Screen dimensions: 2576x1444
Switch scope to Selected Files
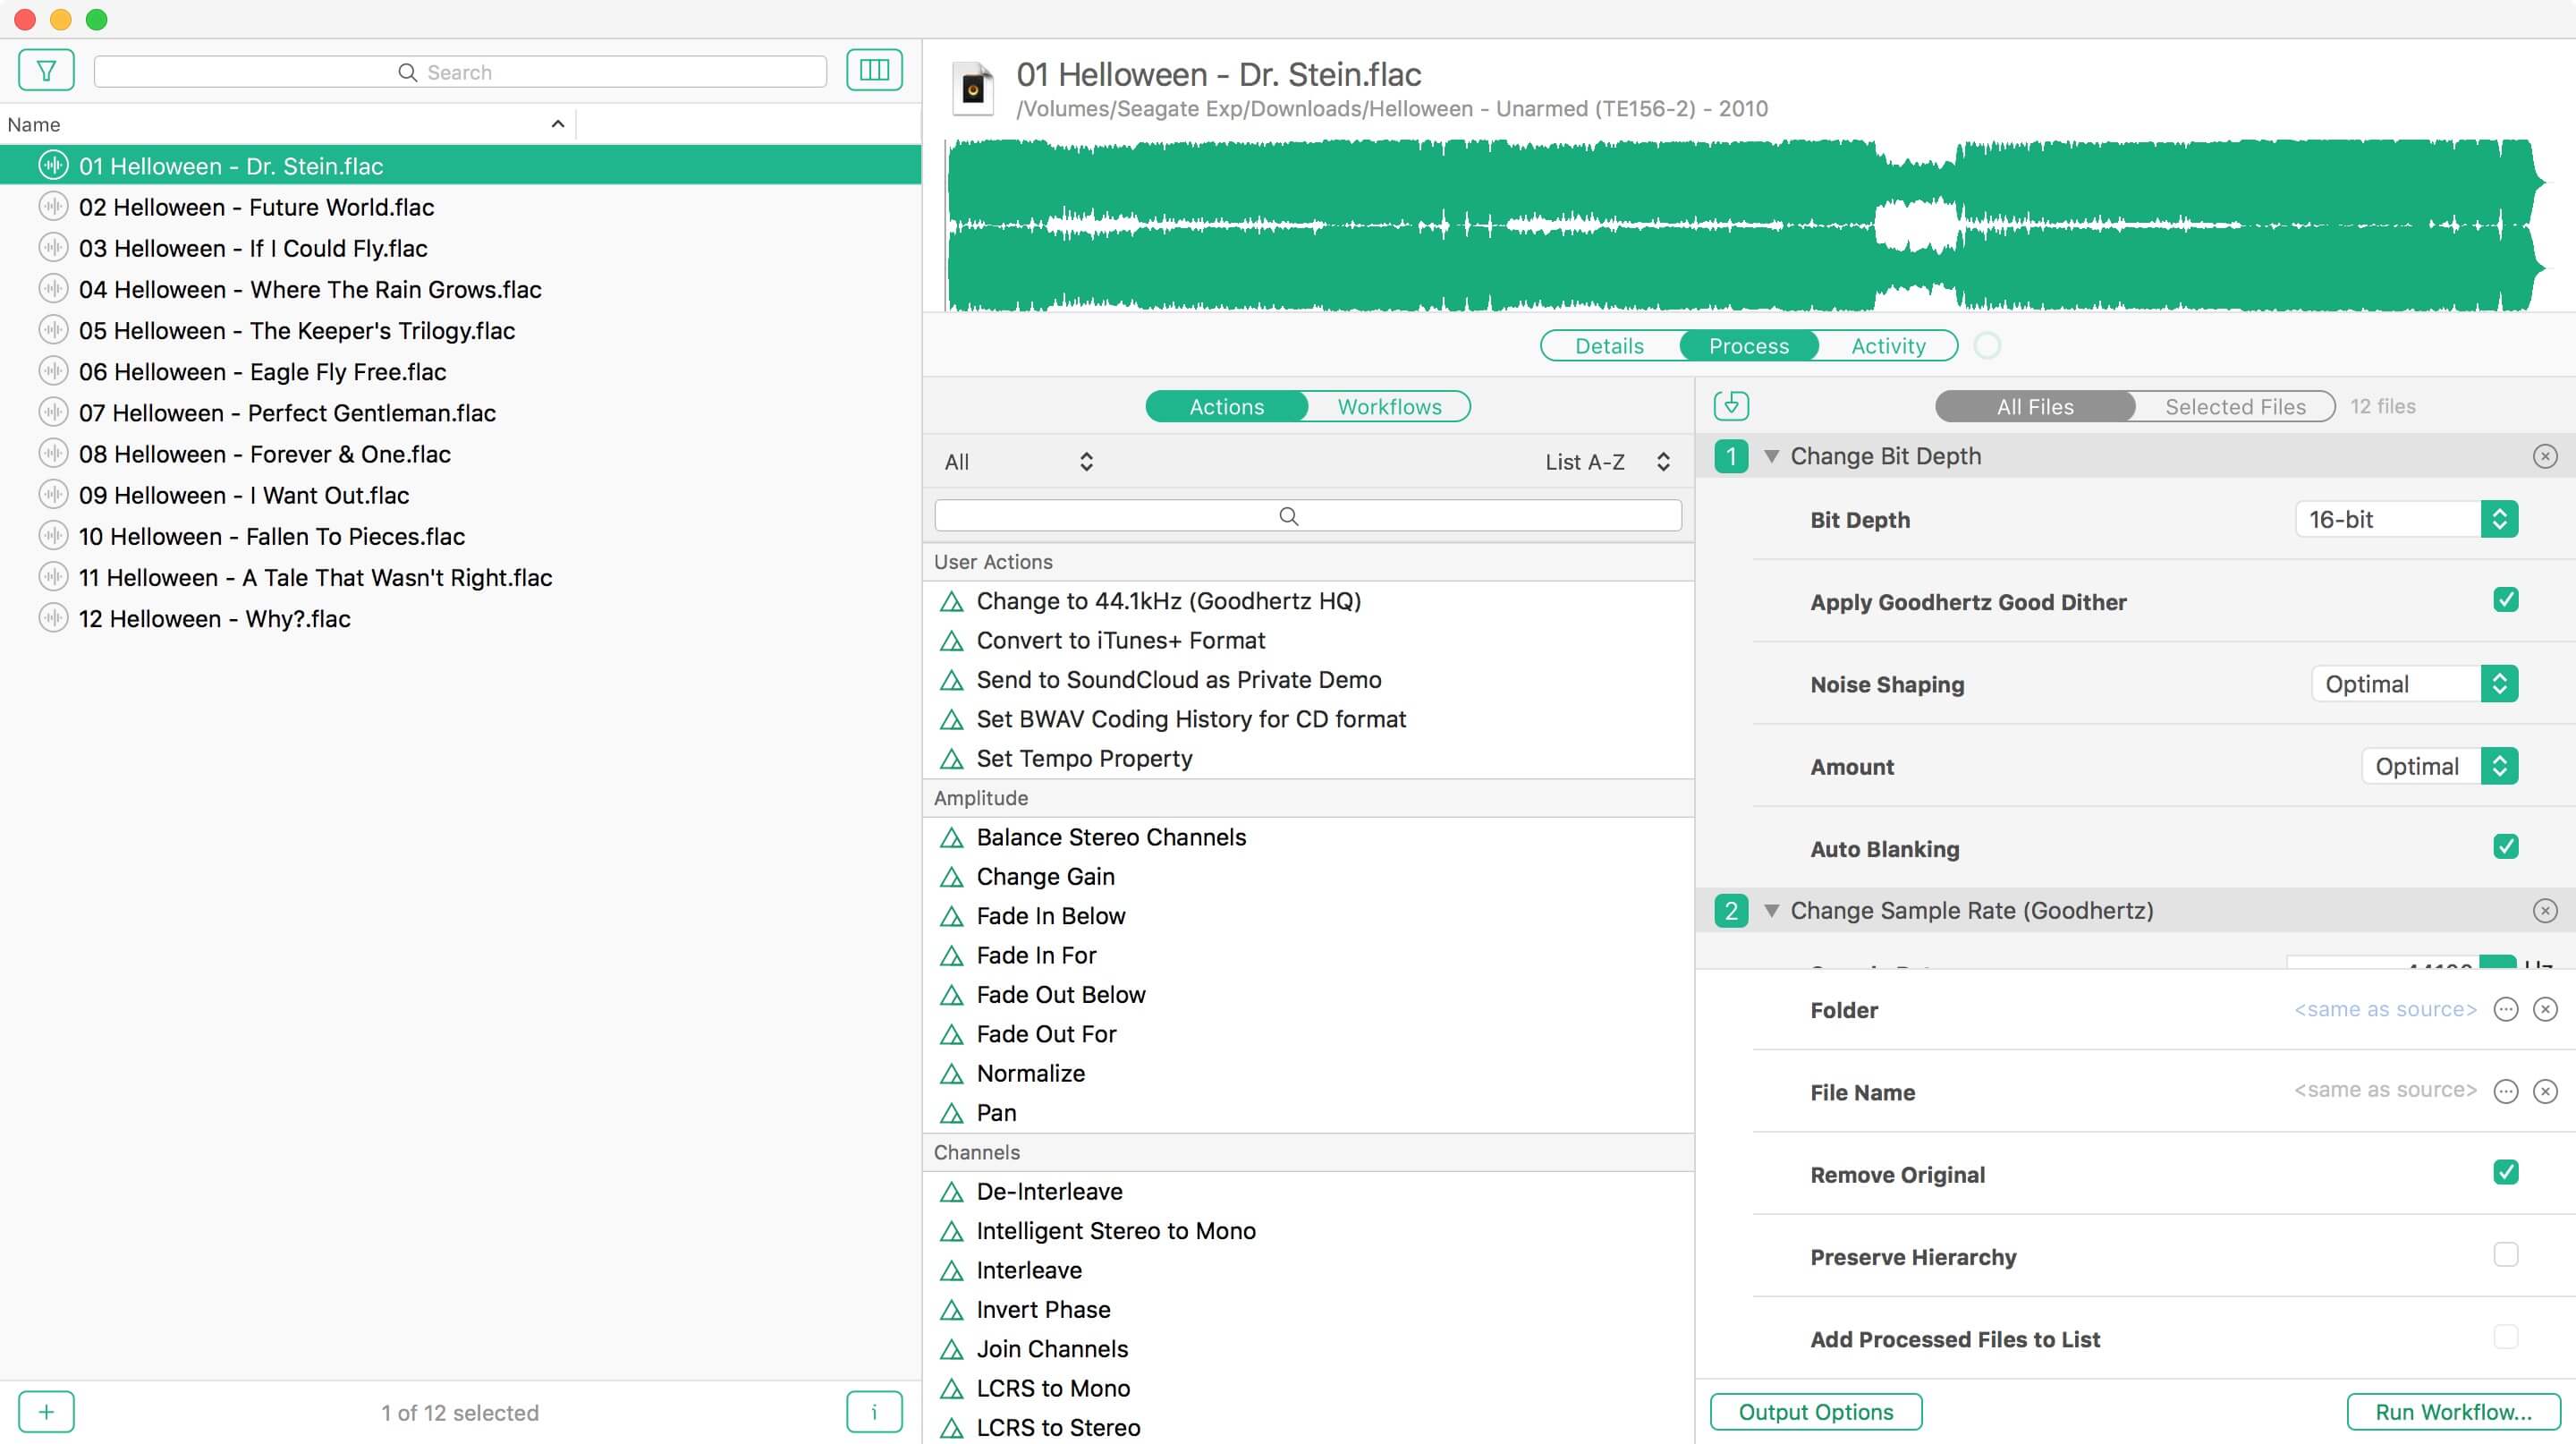click(2235, 407)
